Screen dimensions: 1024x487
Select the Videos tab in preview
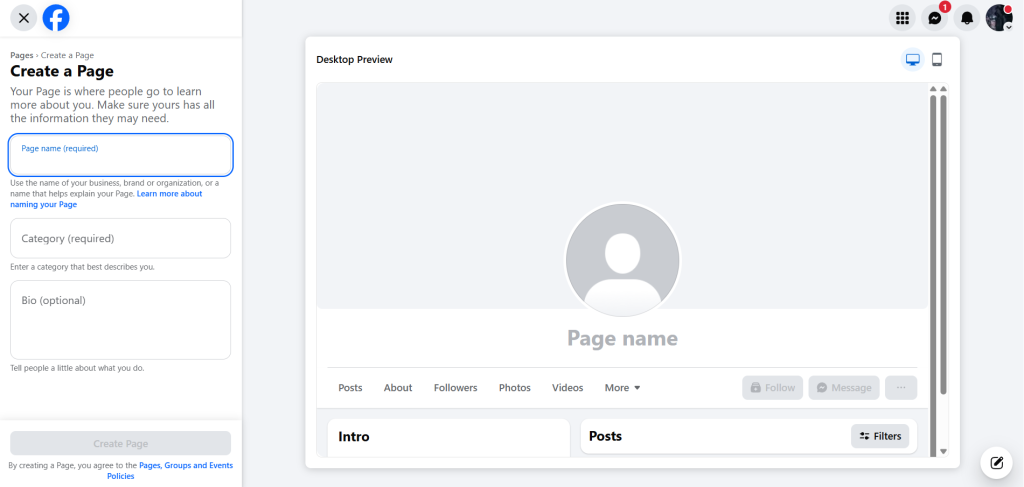coord(568,388)
